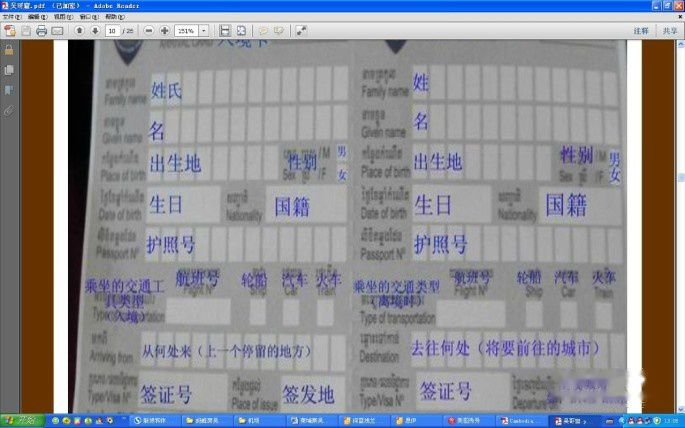Switch to read mode via toolbar icon
The width and height of the screenshot is (685, 428).
(x=301, y=31)
